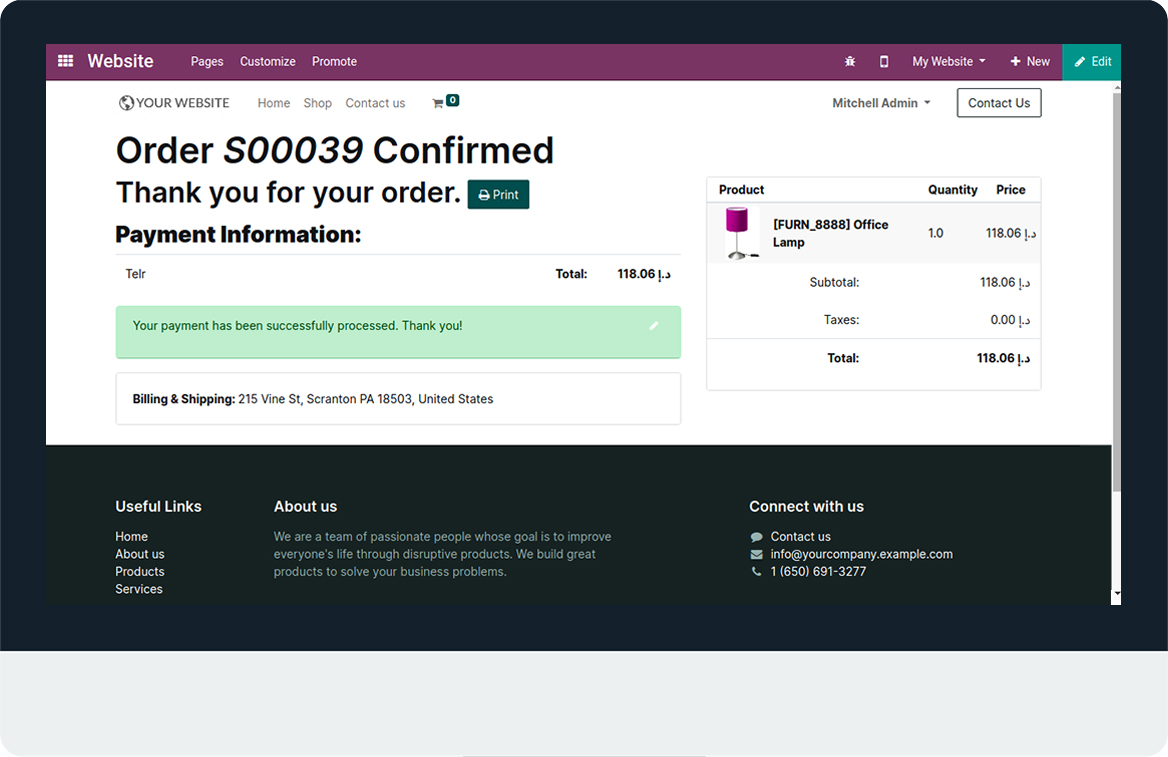Open footer Services link

139,589
